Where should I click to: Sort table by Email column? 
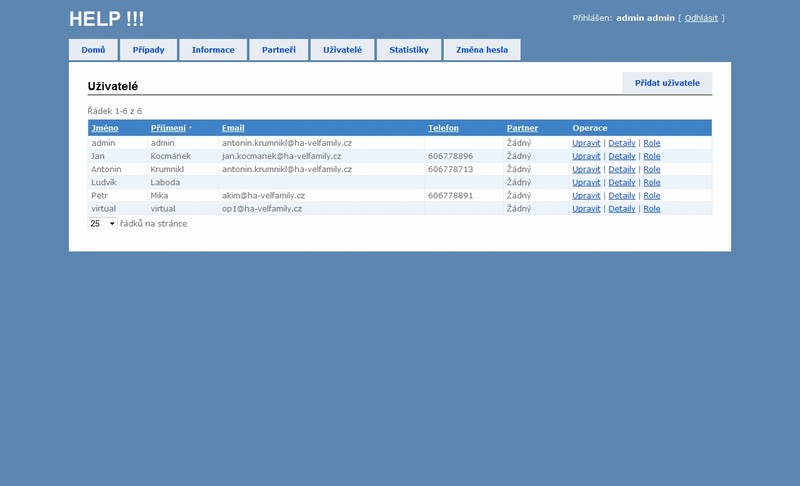(x=233, y=128)
